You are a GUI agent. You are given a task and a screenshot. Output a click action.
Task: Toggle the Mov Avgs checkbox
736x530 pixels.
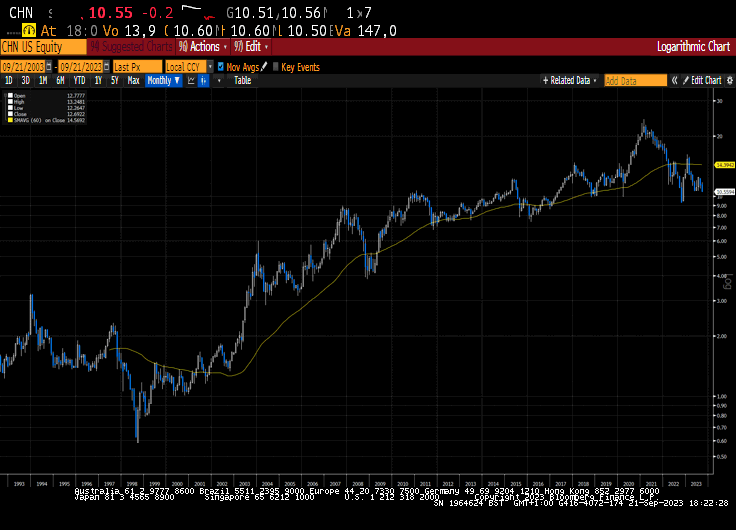[221, 67]
